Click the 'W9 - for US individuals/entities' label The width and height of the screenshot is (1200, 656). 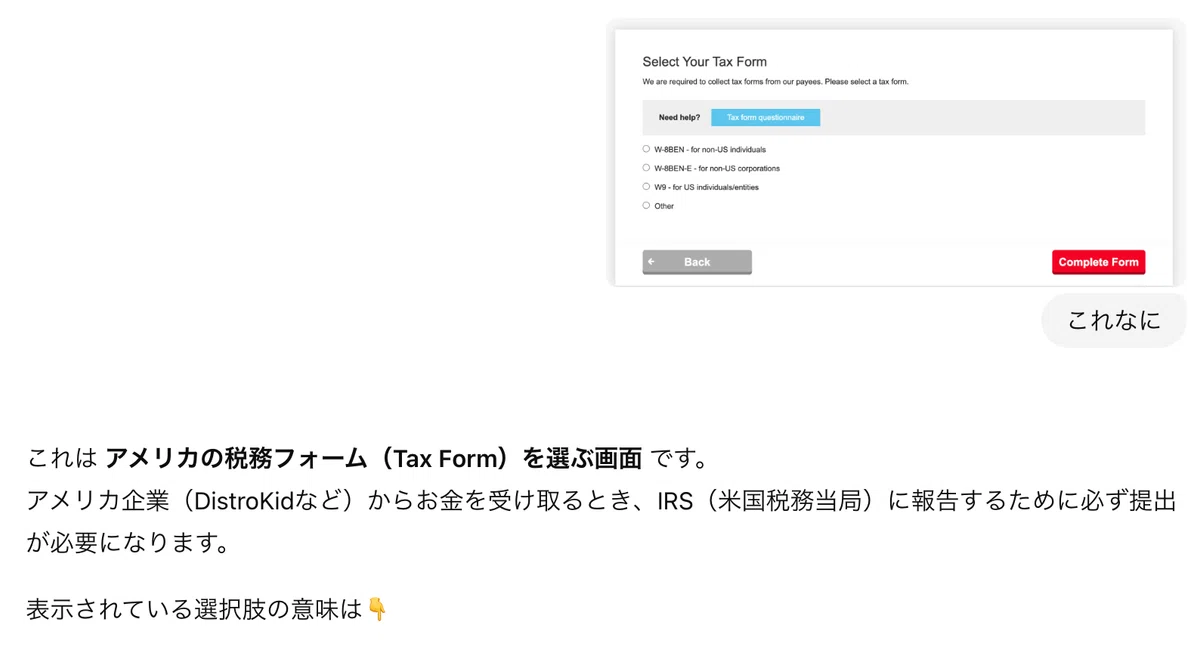click(706, 187)
